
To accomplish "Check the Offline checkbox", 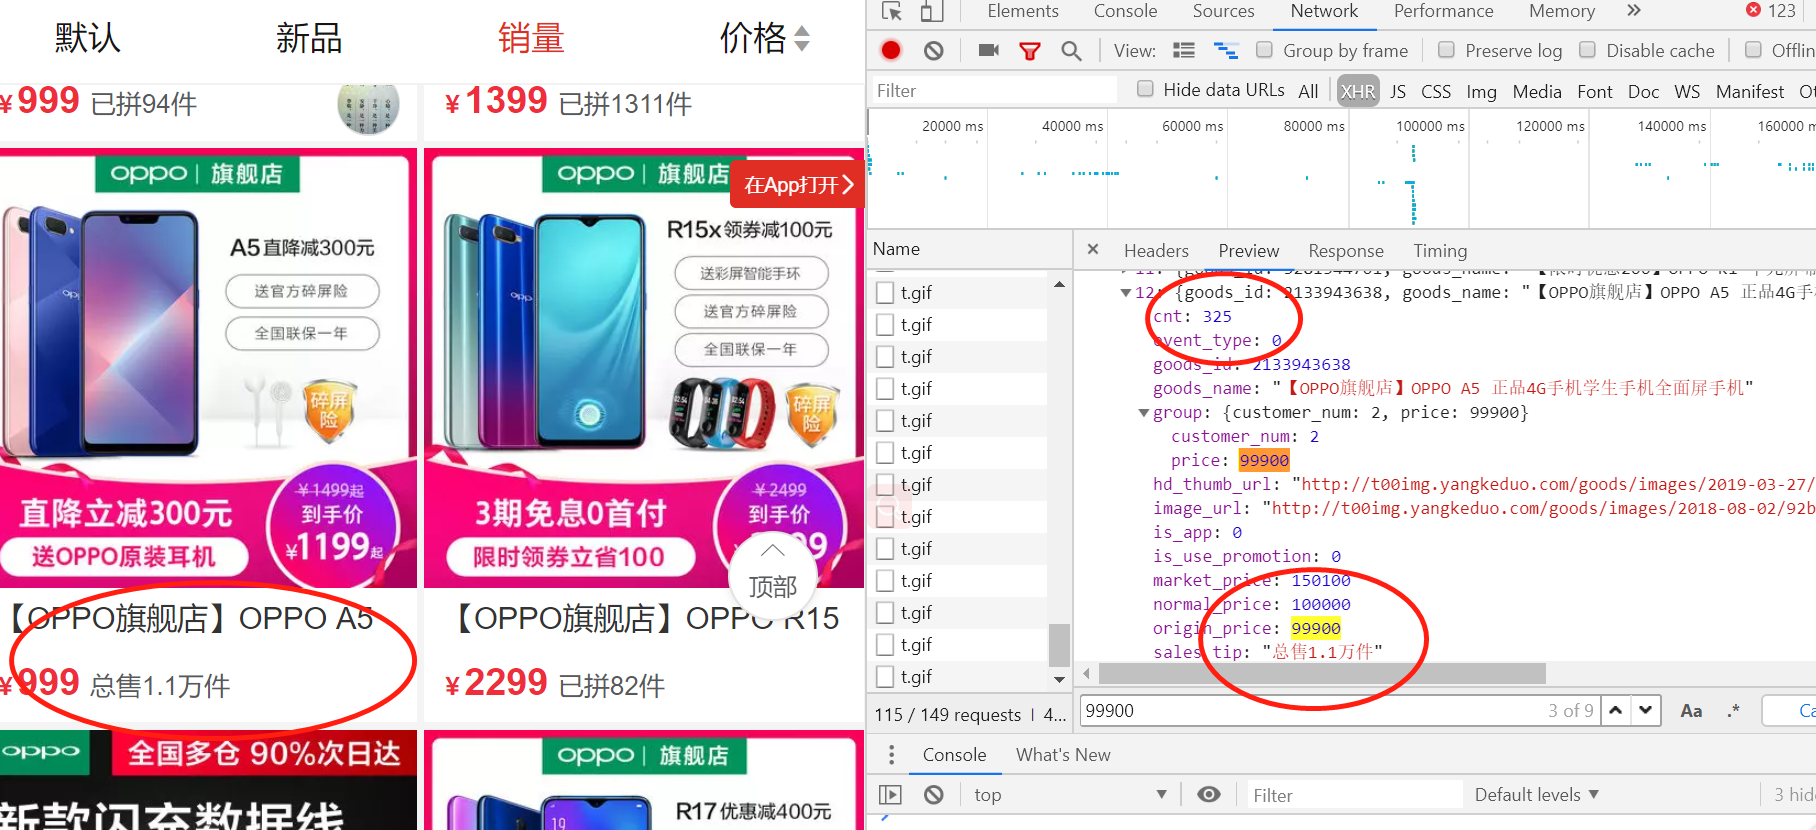I will (1753, 50).
